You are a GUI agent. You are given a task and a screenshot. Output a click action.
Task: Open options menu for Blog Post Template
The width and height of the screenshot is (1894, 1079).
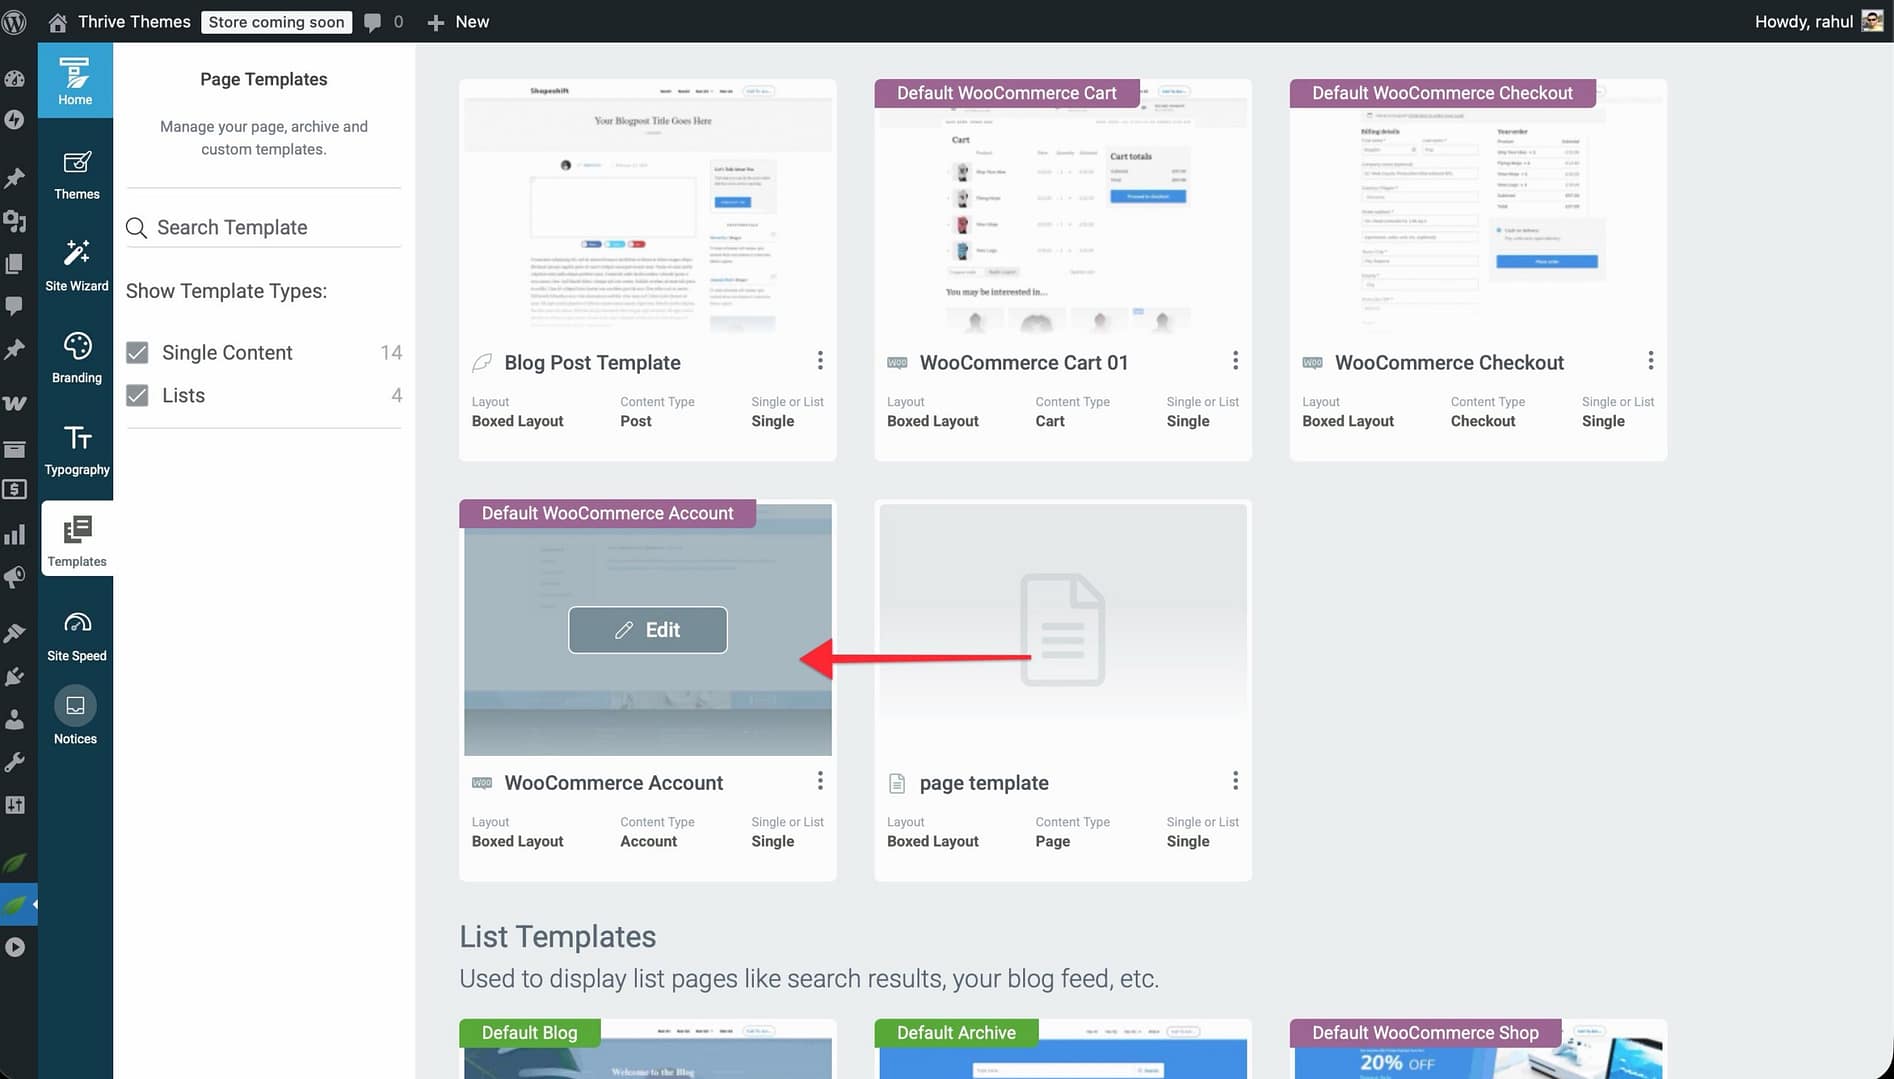pyautogui.click(x=820, y=361)
